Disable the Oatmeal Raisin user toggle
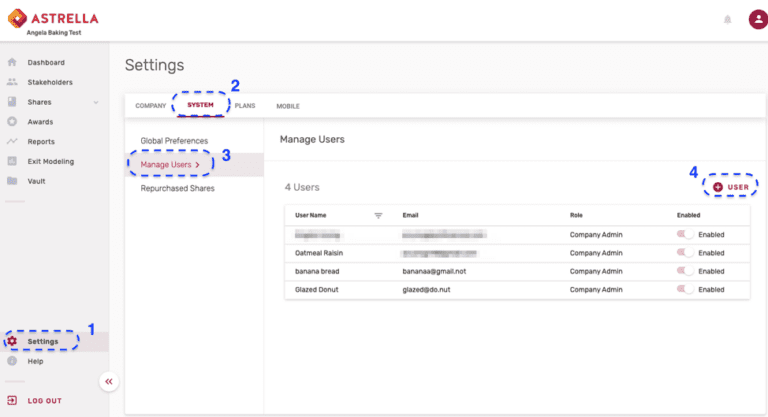The image size is (768, 417). (686, 253)
